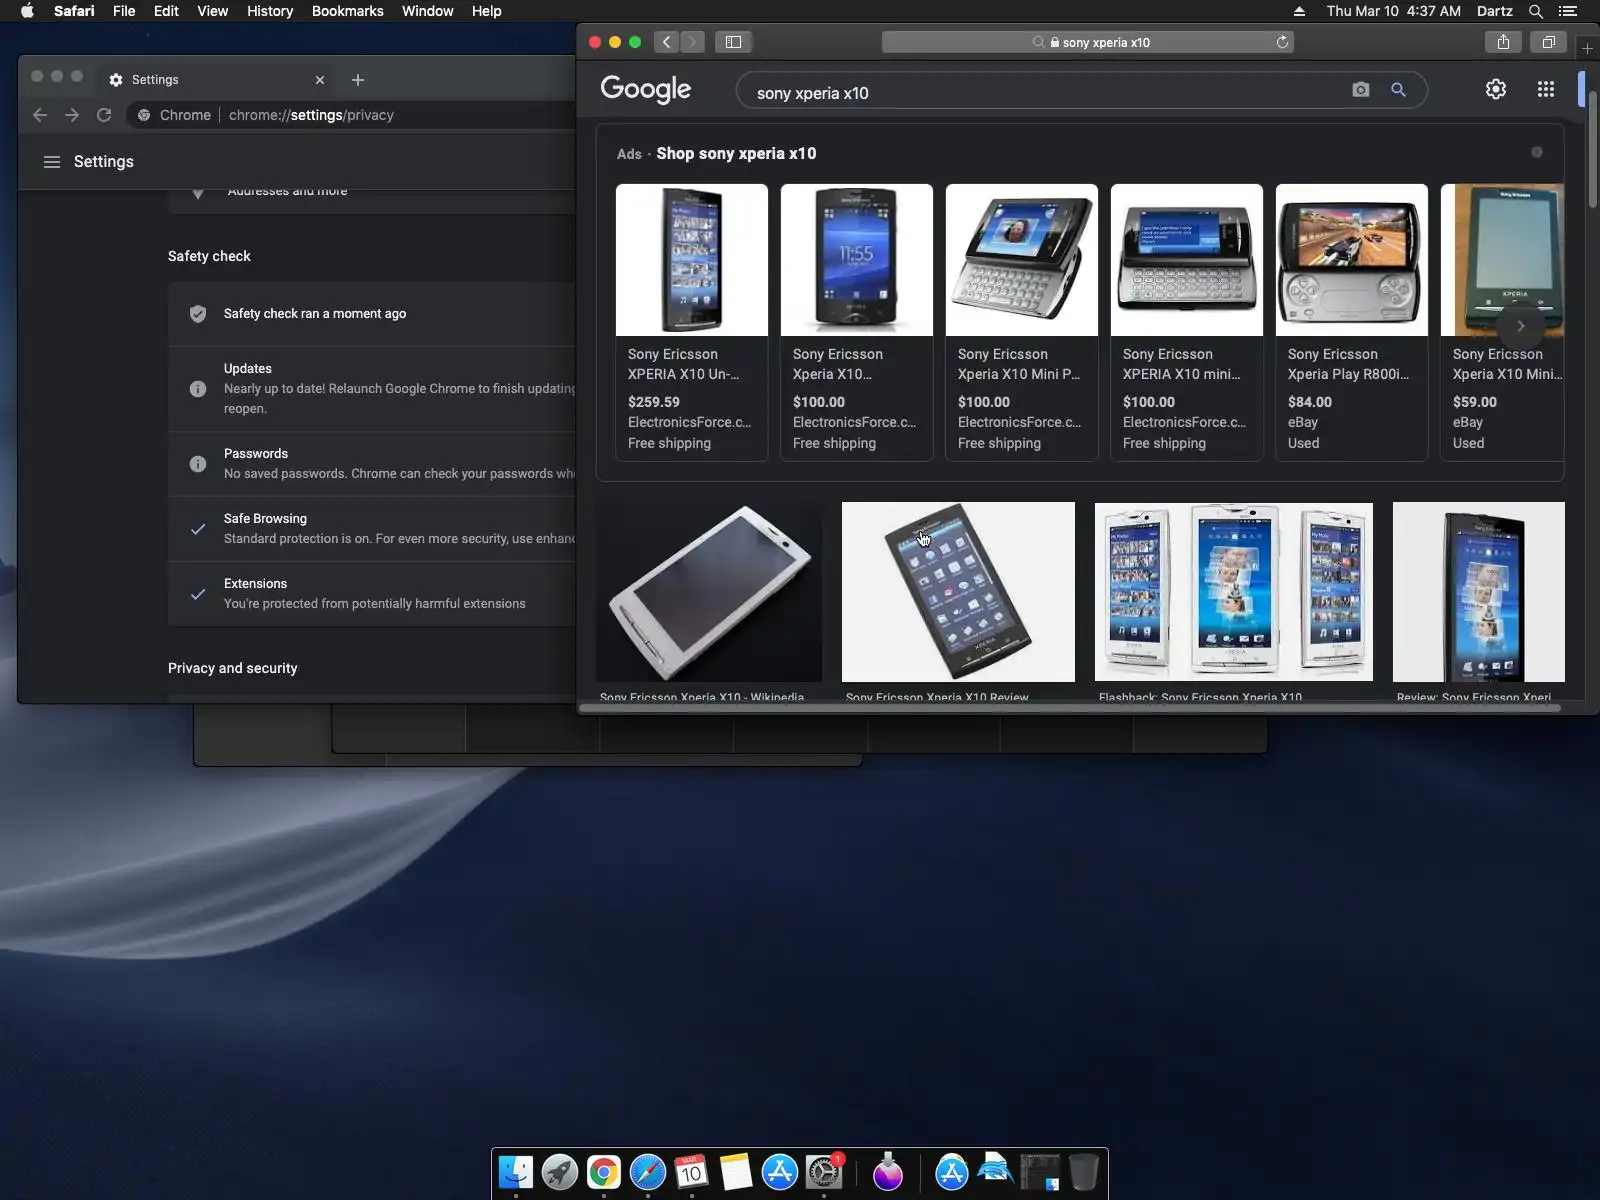
Task: Open the Window menu
Action: click(427, 11)
